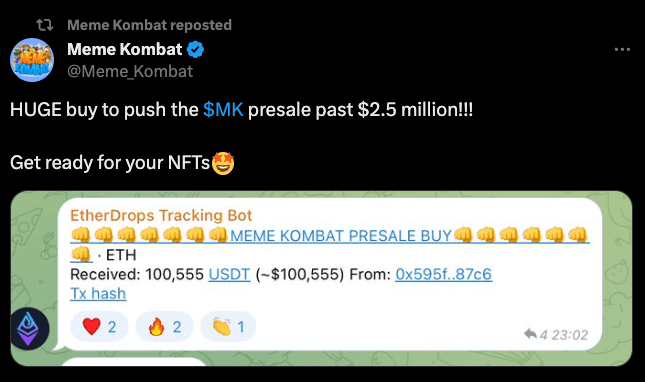The image size is (645, 382).
Task: Click the EtherDrops bot avatar icon
Action: pos(29,329)
